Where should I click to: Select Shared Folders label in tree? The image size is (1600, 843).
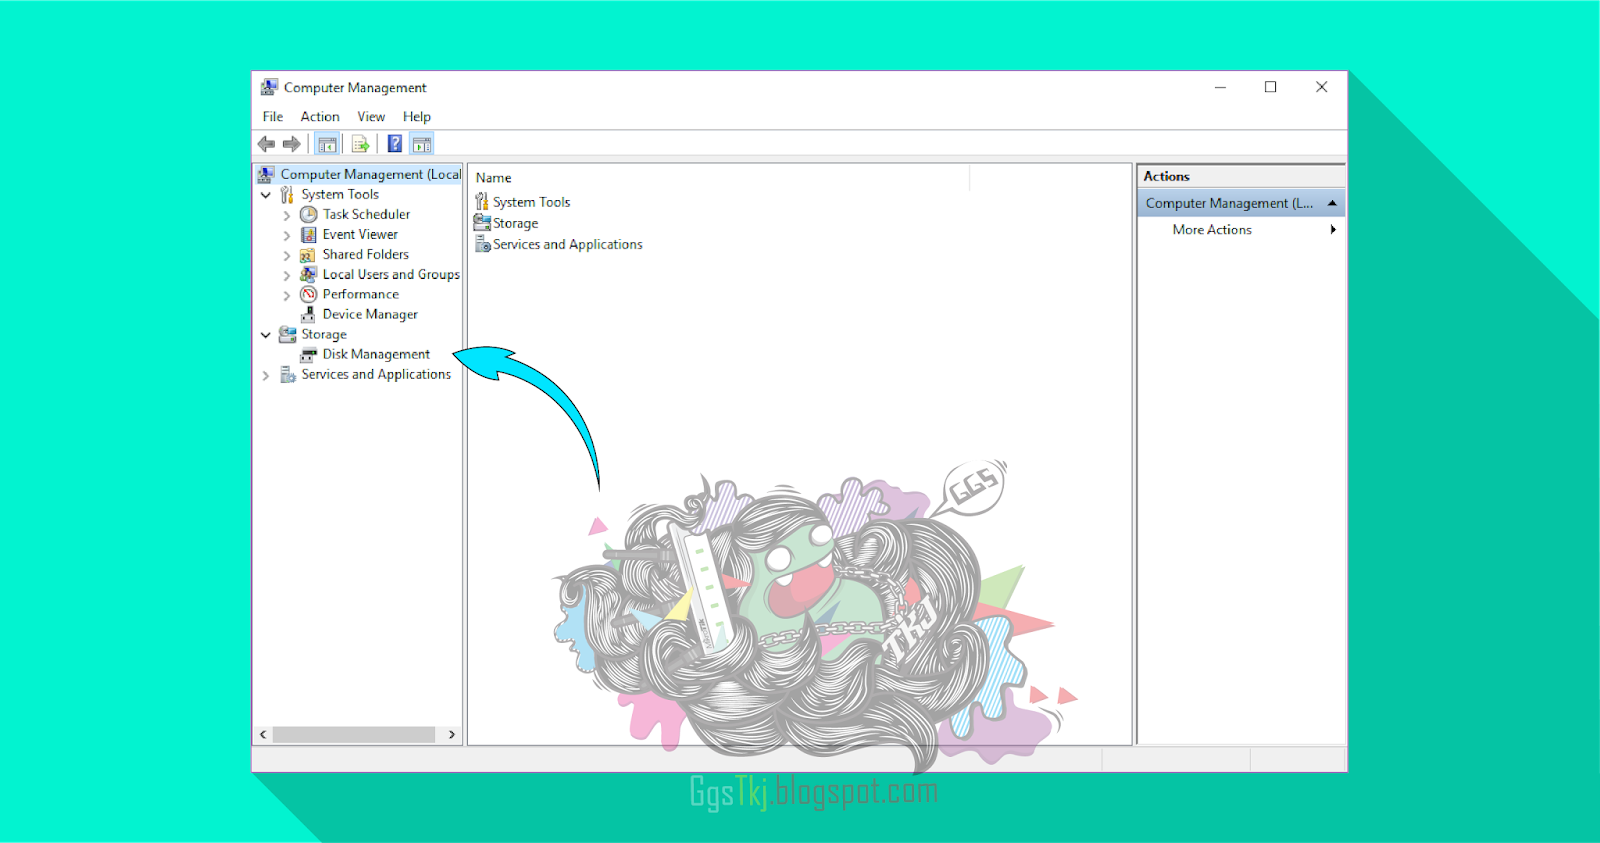point(365,254)
